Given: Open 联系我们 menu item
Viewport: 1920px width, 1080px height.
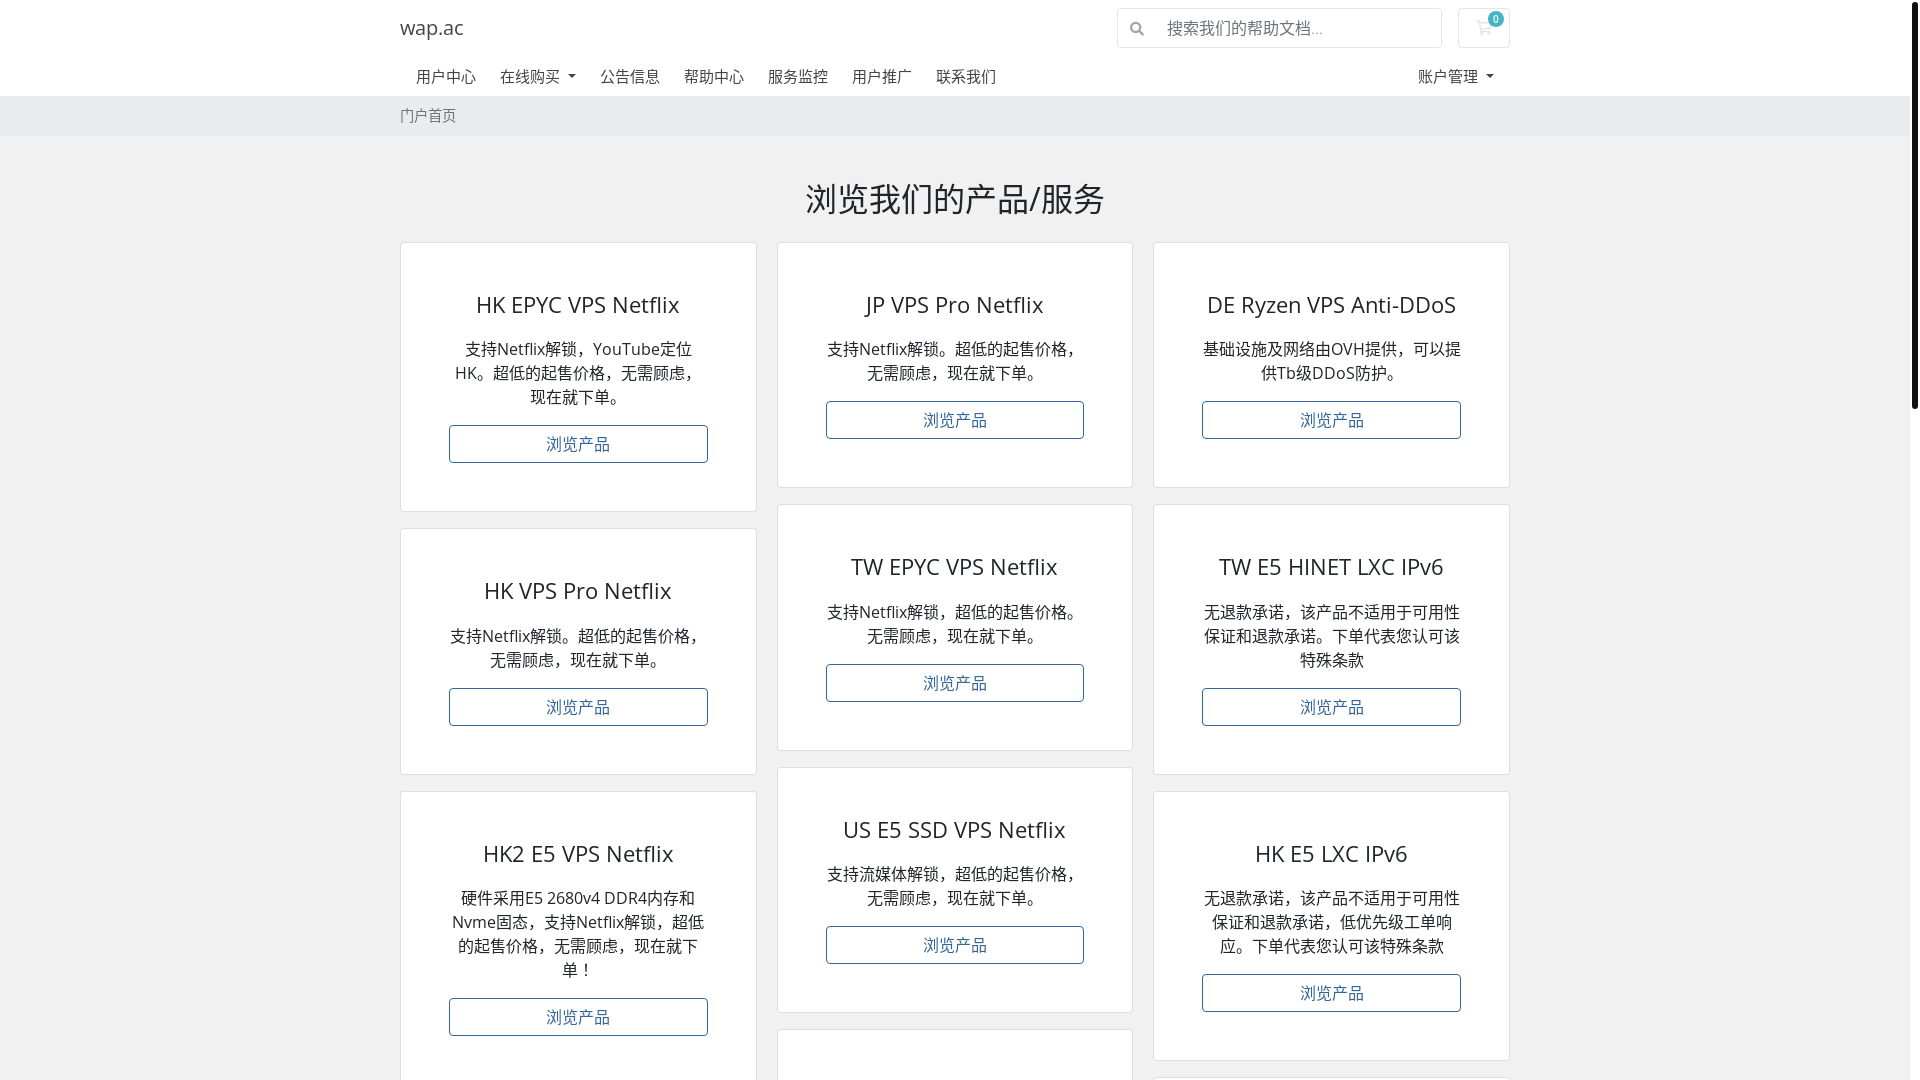Looking at the screenshot, I should [966, 77].
